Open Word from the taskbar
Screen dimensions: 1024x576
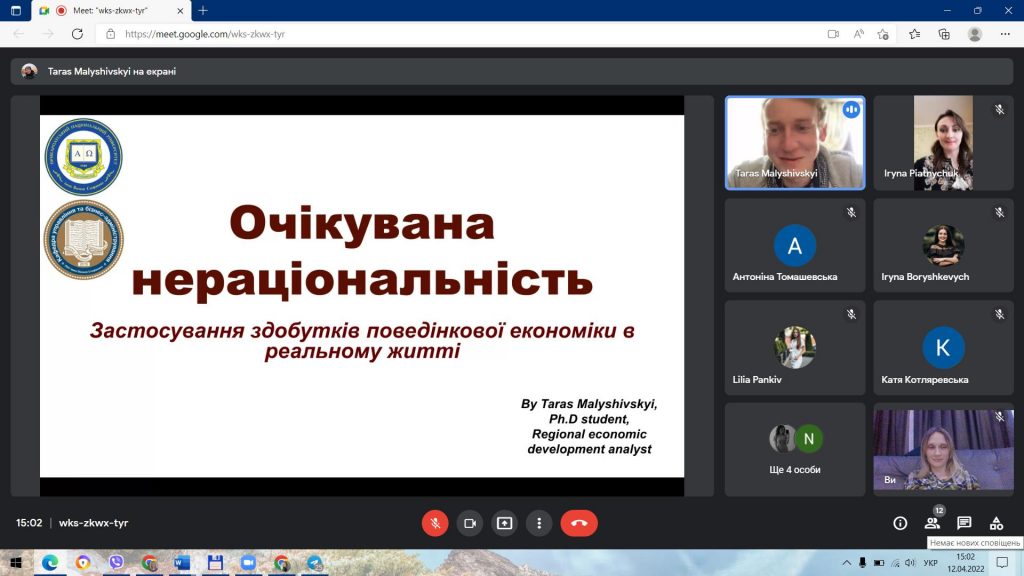pyautogui.click(x=182, y=562)
